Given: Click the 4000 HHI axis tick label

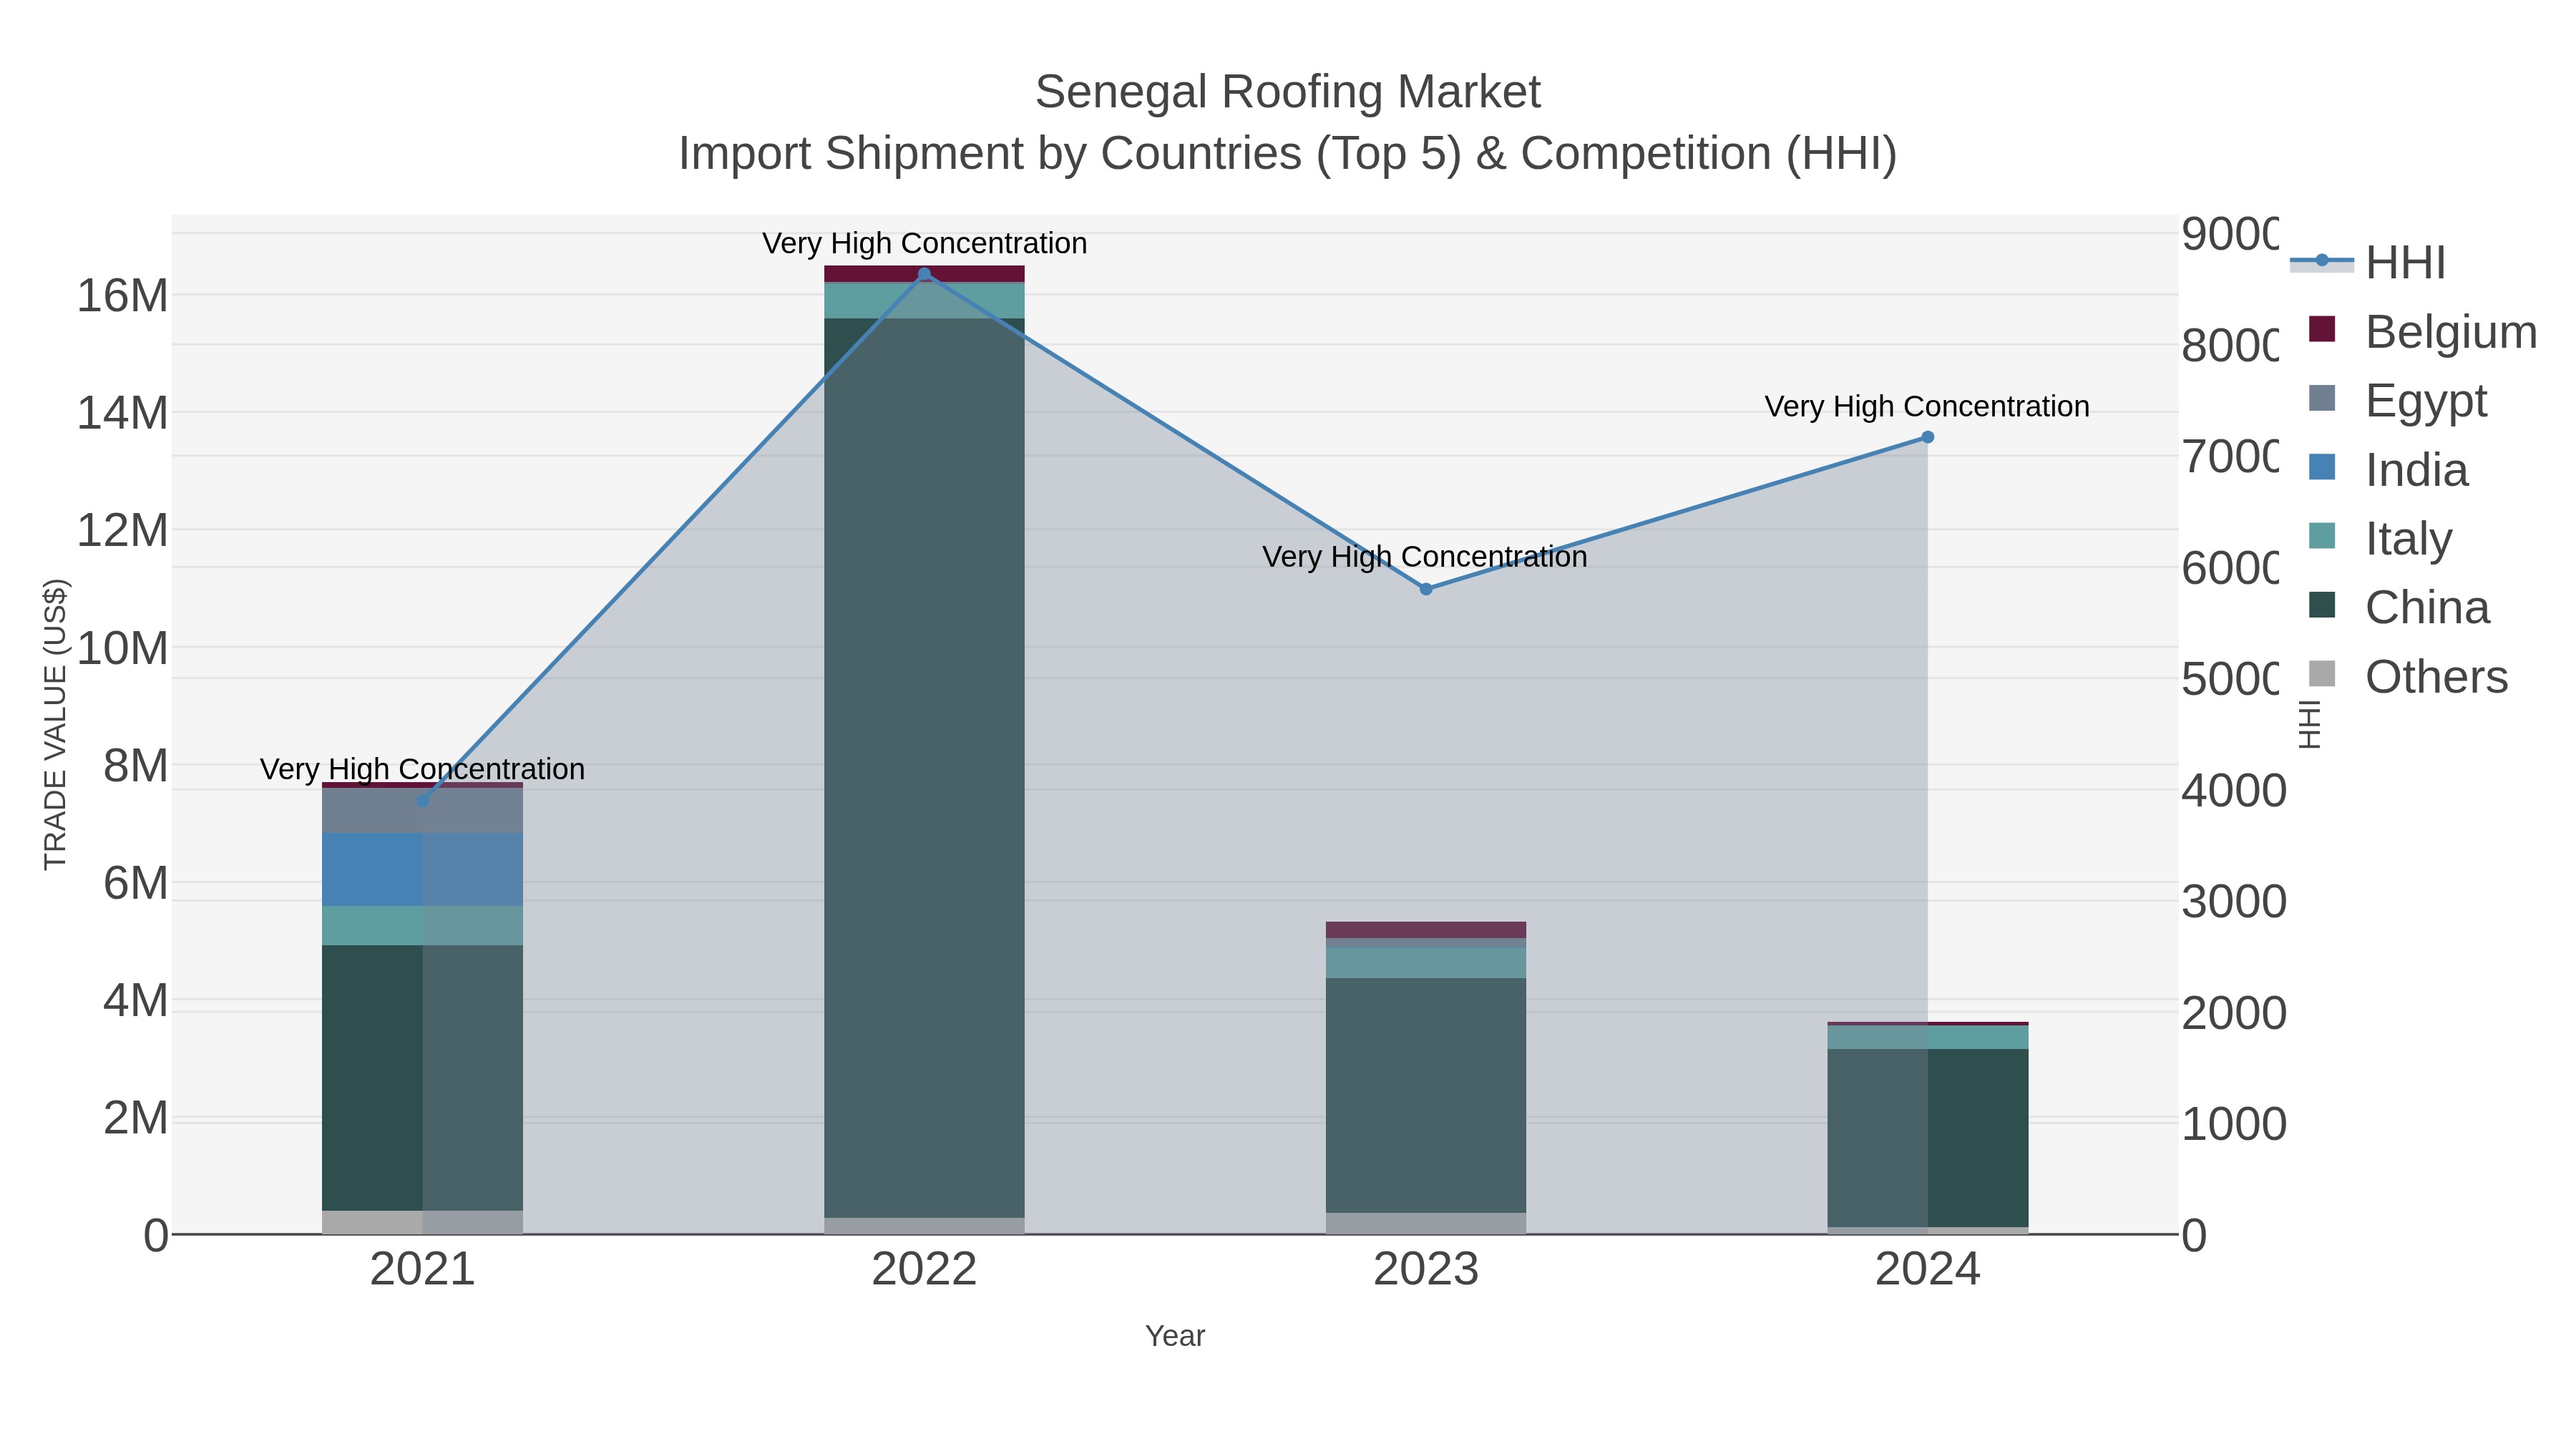Looking at the screenshot, I should (x=2234, y=791).
